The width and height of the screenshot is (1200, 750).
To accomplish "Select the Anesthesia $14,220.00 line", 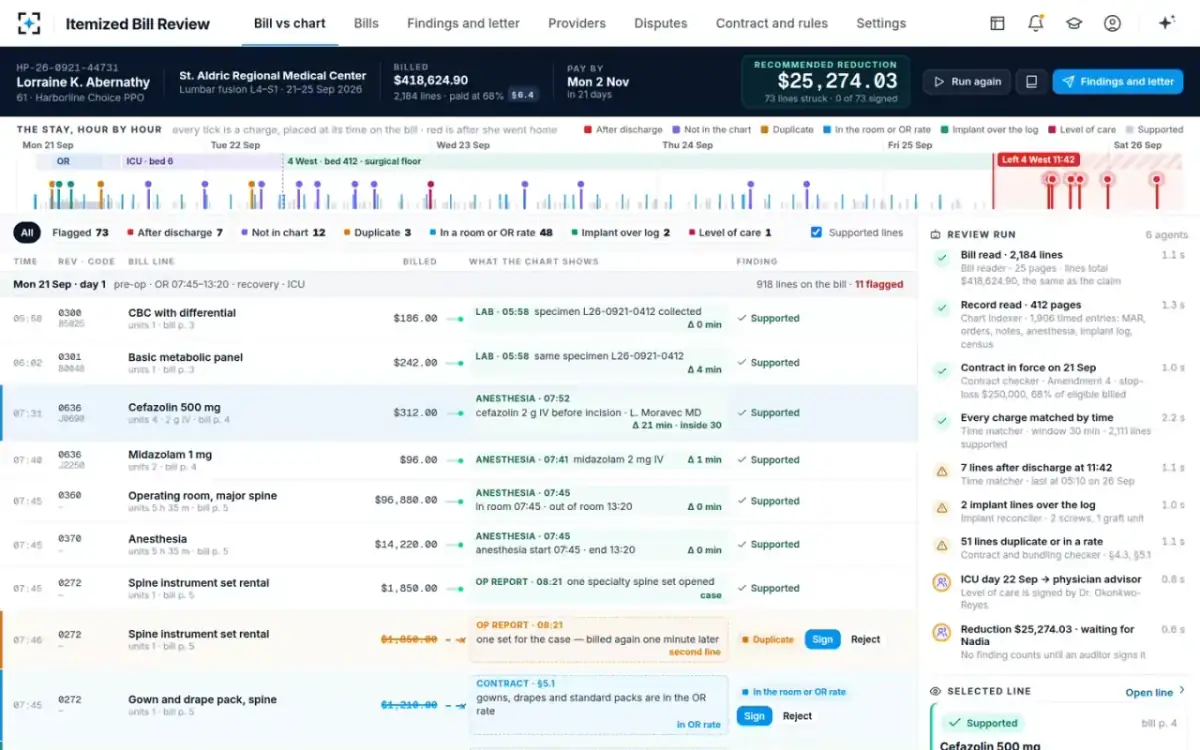I will coord(458,544).
